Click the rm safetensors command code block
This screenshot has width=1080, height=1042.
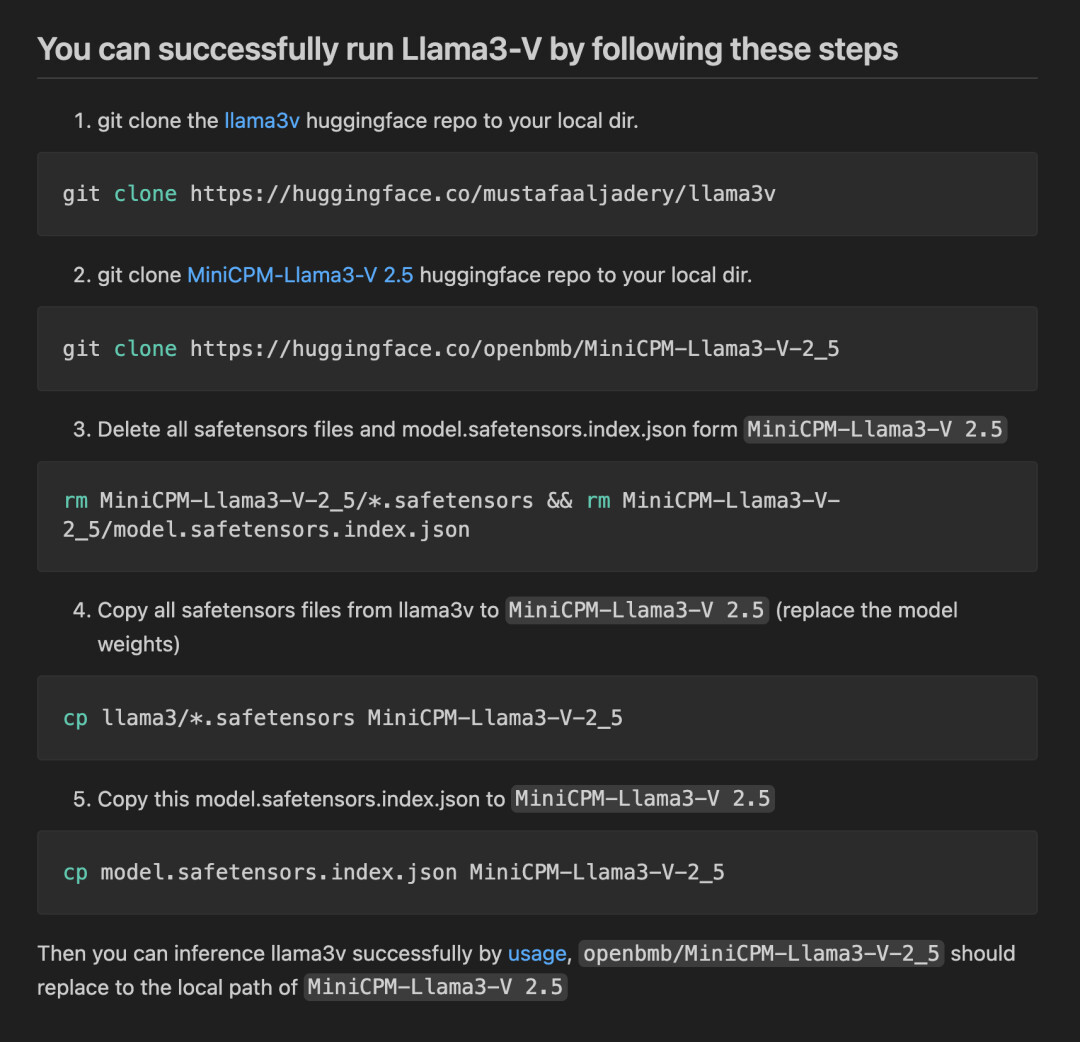click(x=537, y=516)
